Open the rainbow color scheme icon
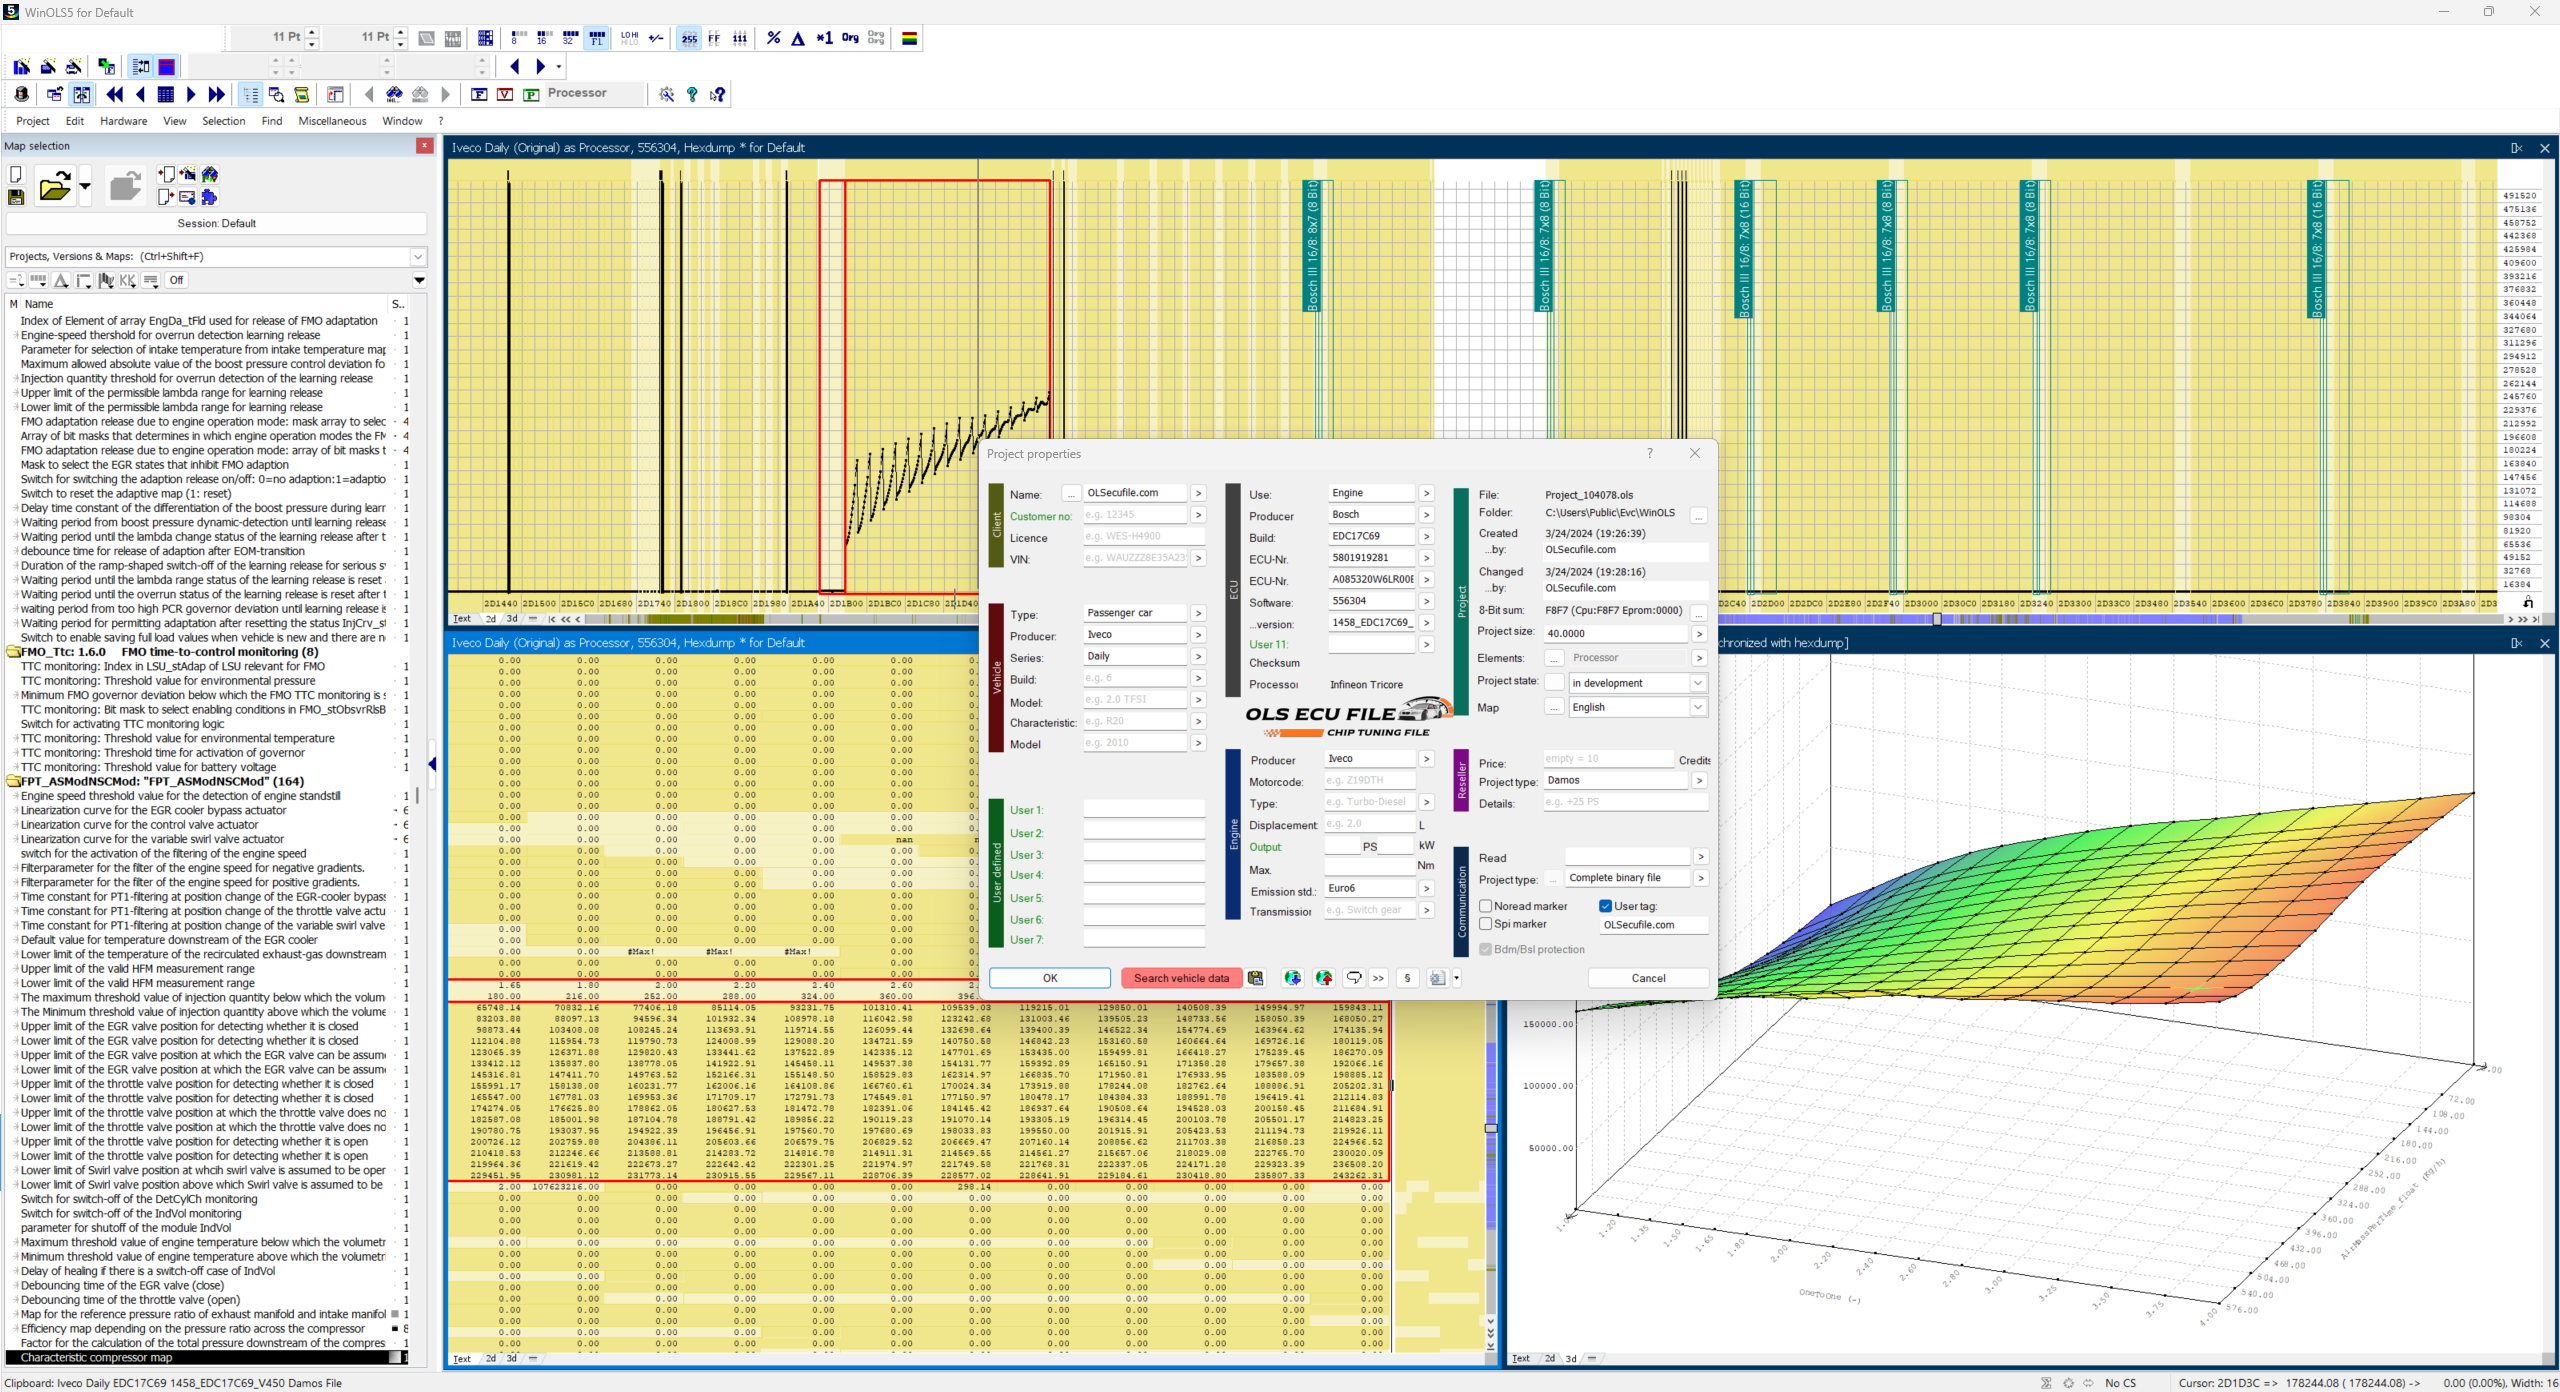This screenshot has height=1392, width=2560. tap(909, 38)
